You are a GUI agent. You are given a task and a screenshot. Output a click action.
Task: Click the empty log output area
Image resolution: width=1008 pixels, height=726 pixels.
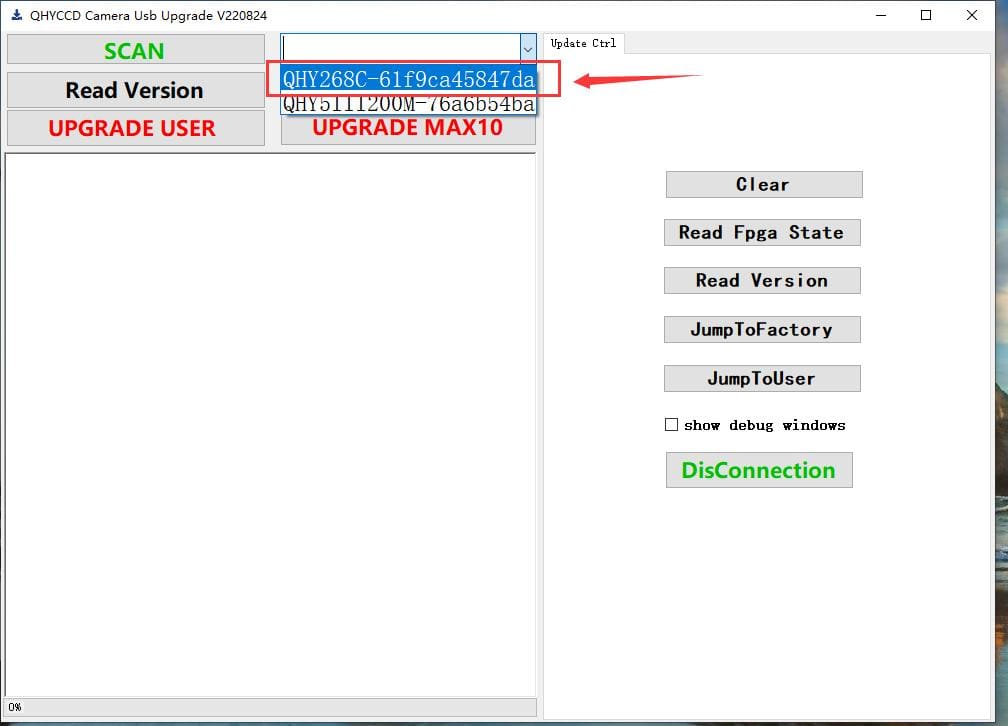(x=270, y=424)
